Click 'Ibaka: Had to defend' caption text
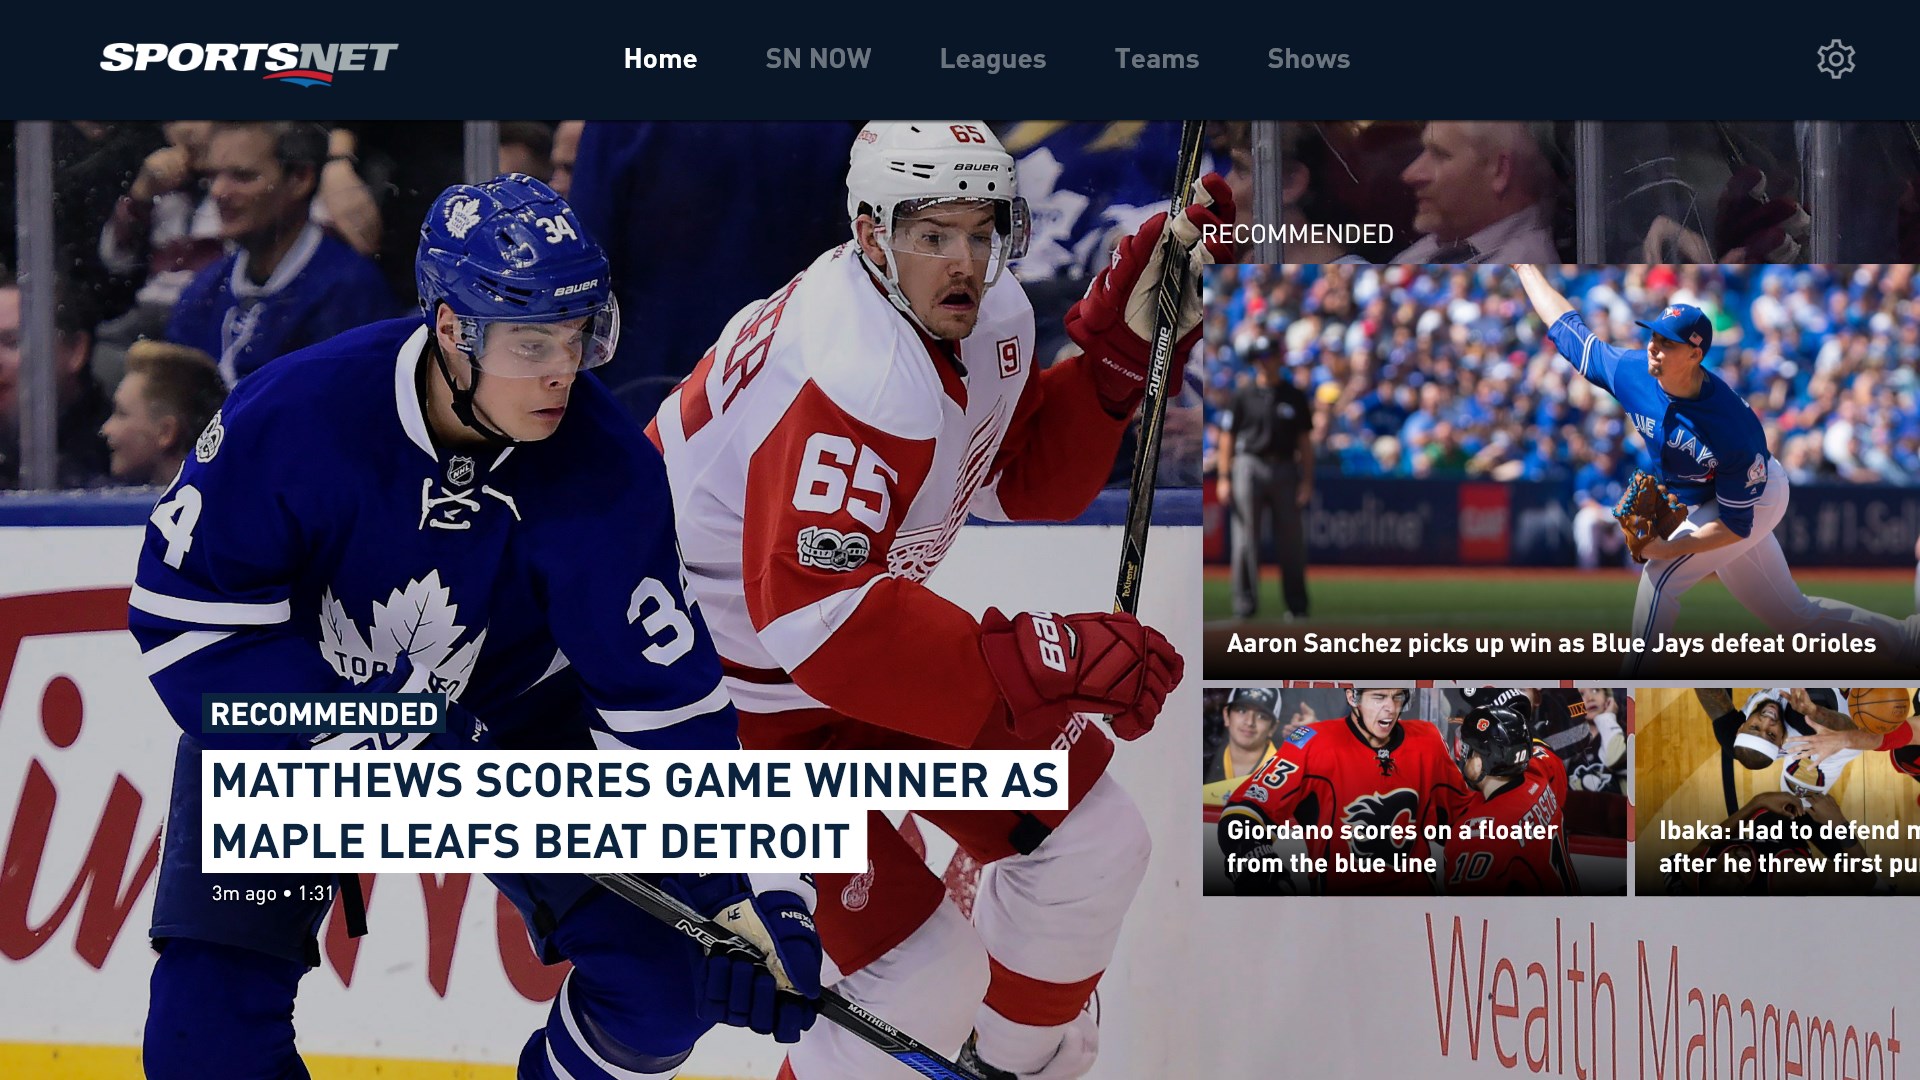Screen dimensions: 1920x1080 (1785, 831)
